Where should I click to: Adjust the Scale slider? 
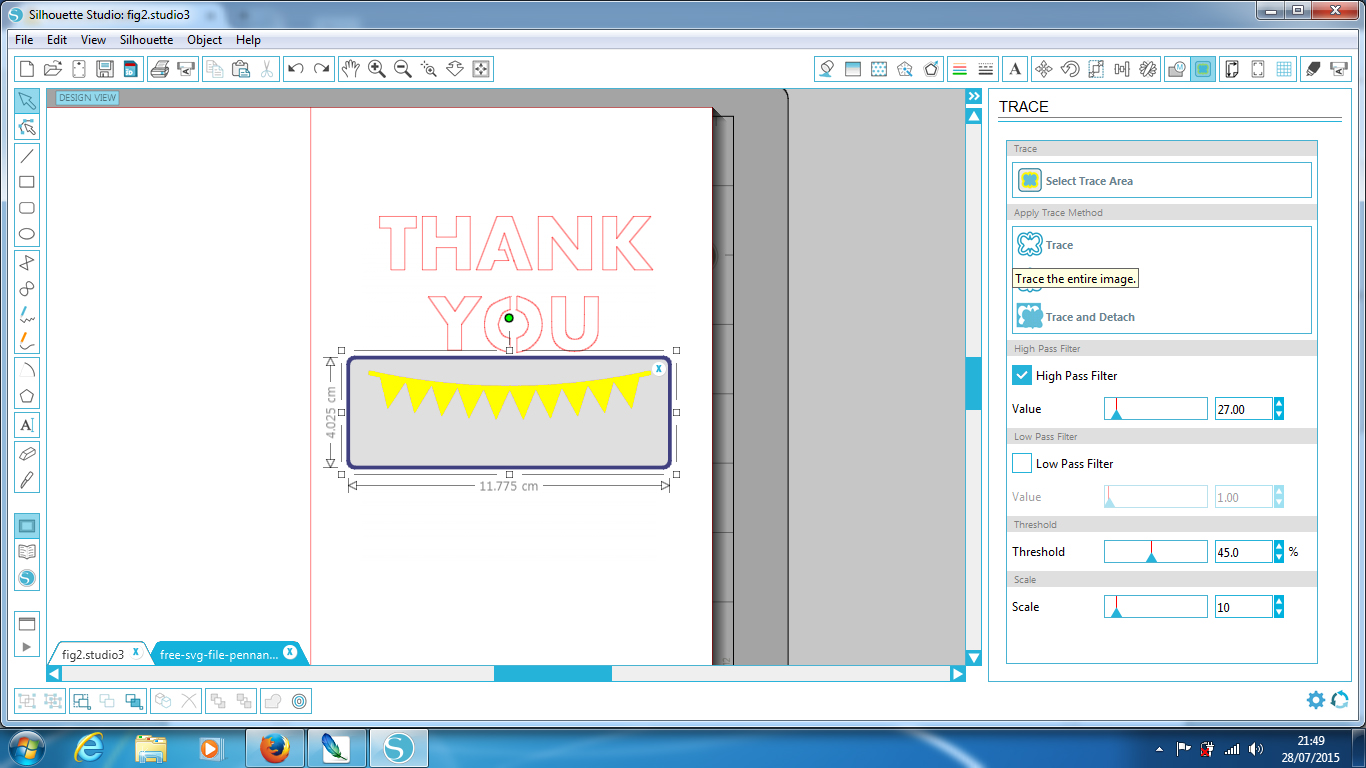(1155, 606)
